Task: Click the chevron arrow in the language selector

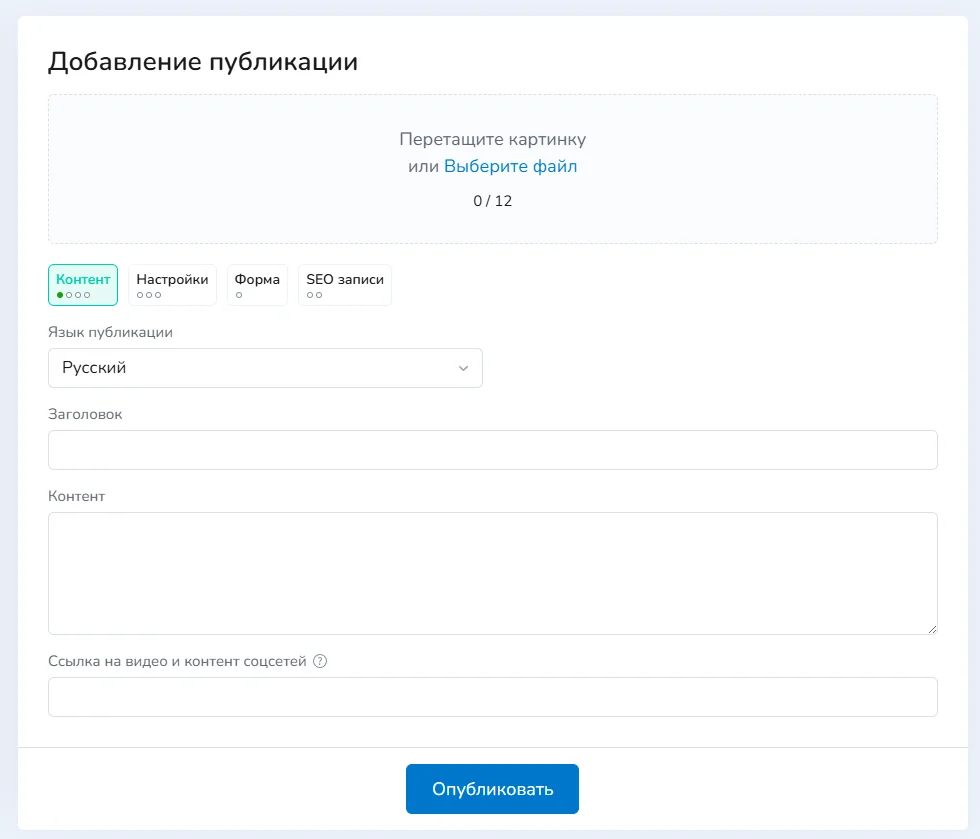Action: tap(463, 368)
